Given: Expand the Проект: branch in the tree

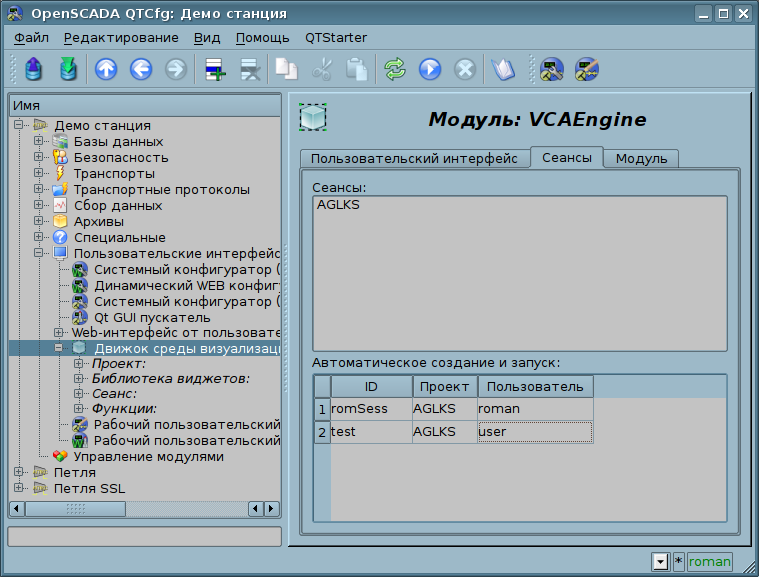Looking at the screenshot, I should click(79, 364).
